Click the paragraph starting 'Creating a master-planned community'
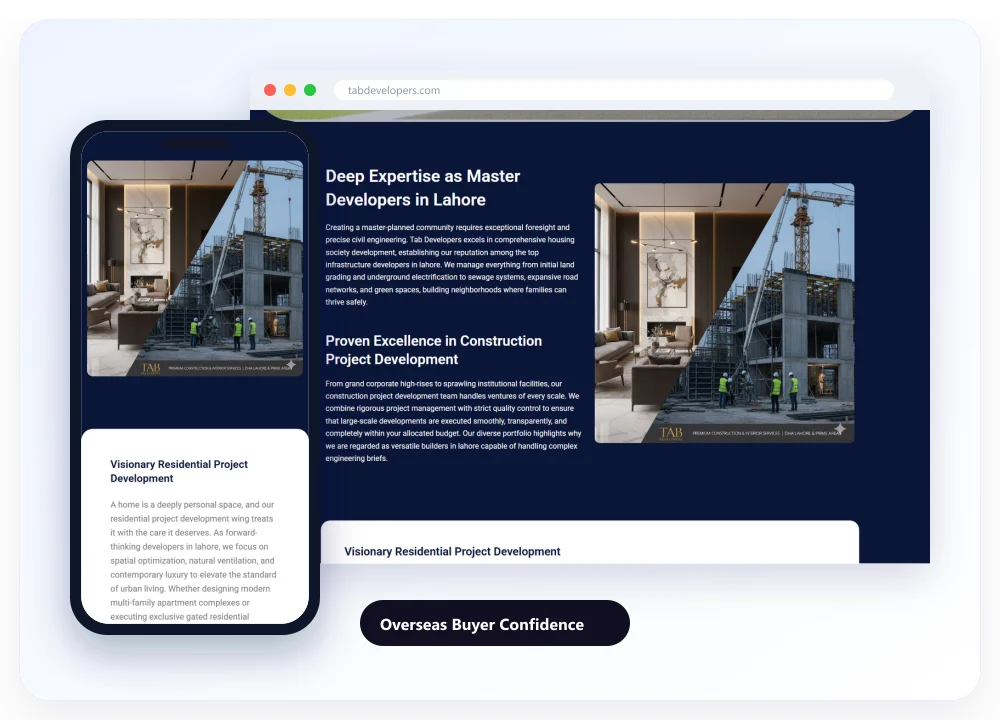Screen dimensions: 1000x720 452,265
